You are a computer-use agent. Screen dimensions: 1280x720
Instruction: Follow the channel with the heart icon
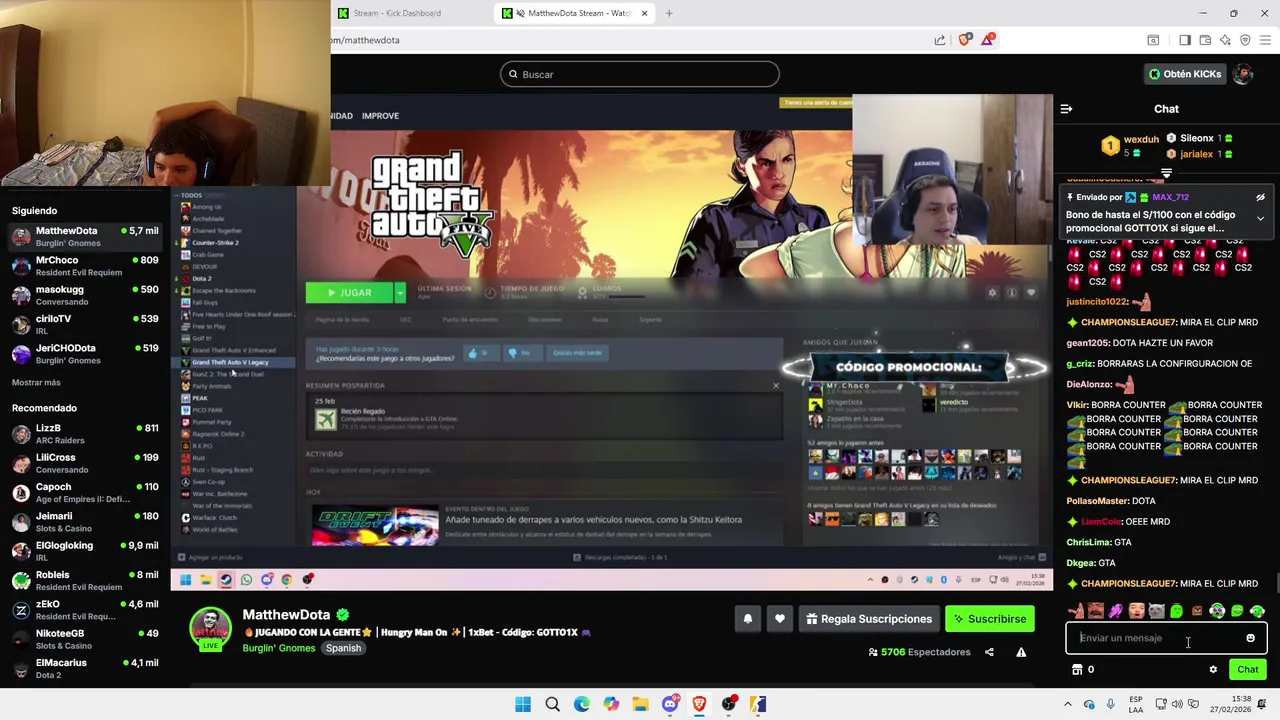point(780,619)
